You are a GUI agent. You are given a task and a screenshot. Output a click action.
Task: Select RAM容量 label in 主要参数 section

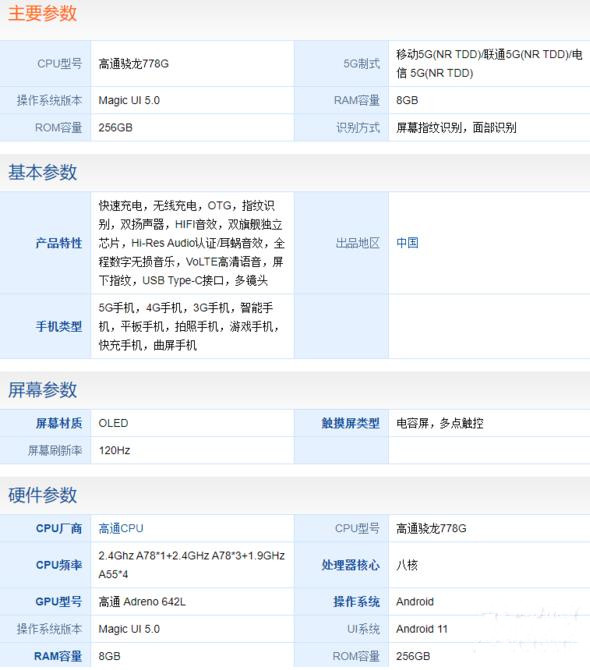tap(357, 100)
